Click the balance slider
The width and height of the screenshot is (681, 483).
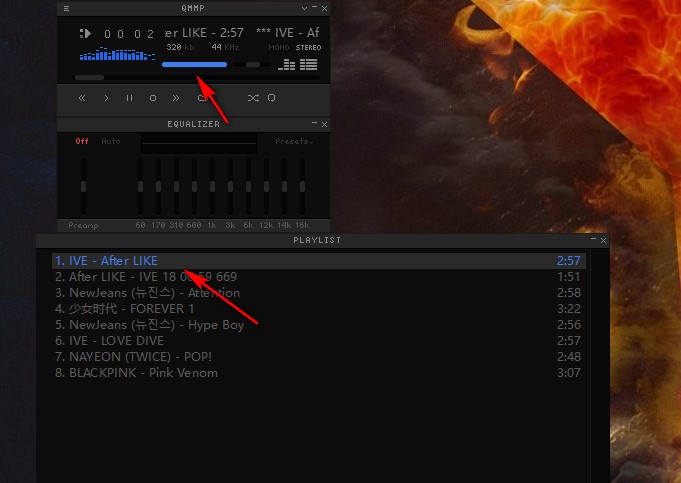coord(253,65)
